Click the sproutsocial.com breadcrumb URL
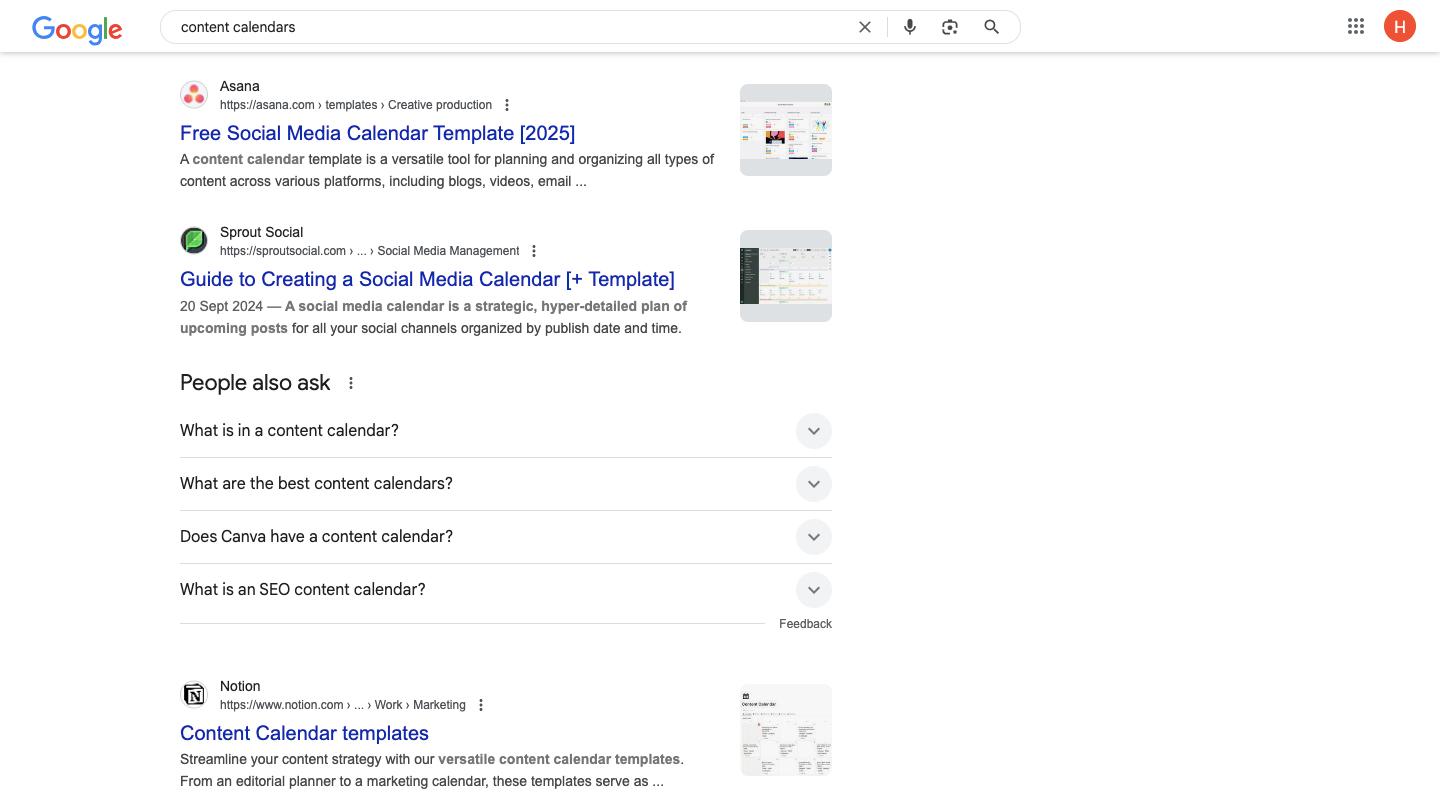Screen dimensions: 1440x812 tap(369, 251)
